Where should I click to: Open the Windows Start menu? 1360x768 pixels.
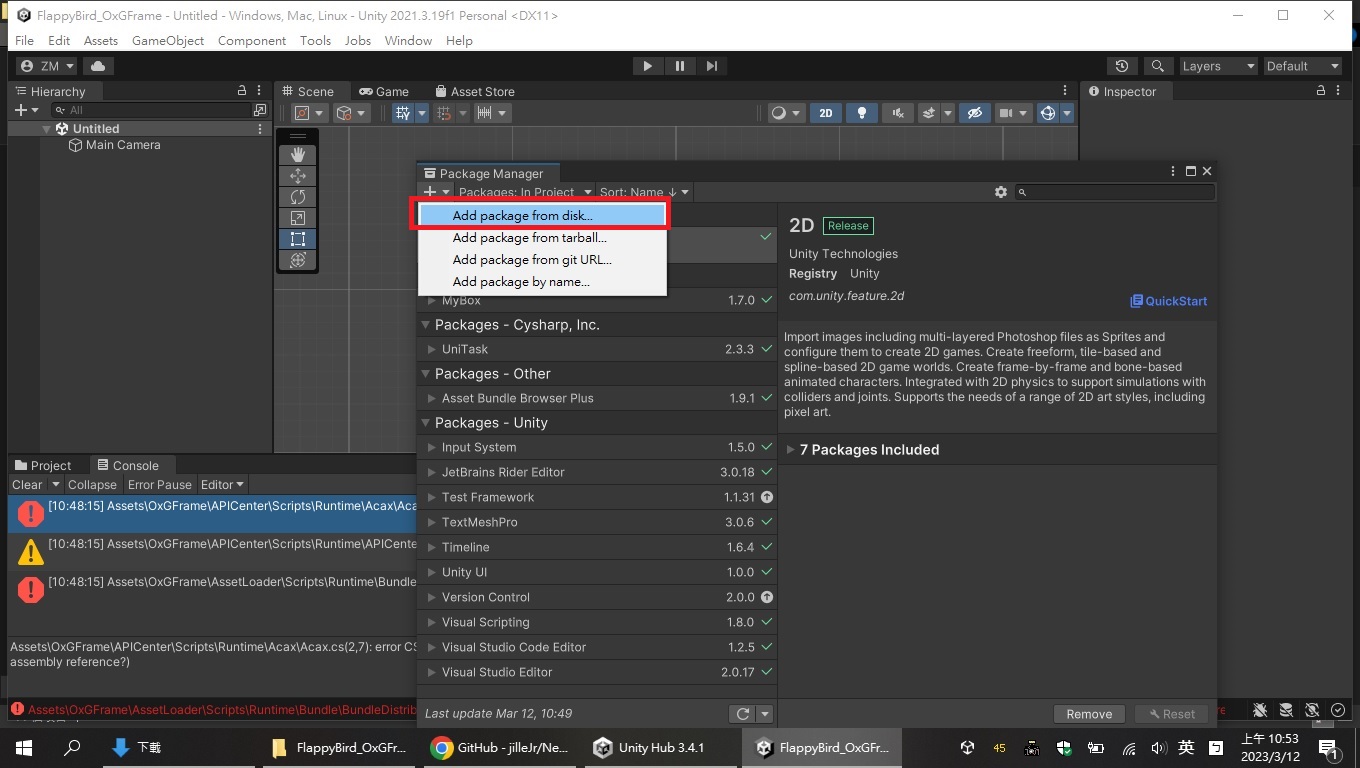tap(24, 747)
